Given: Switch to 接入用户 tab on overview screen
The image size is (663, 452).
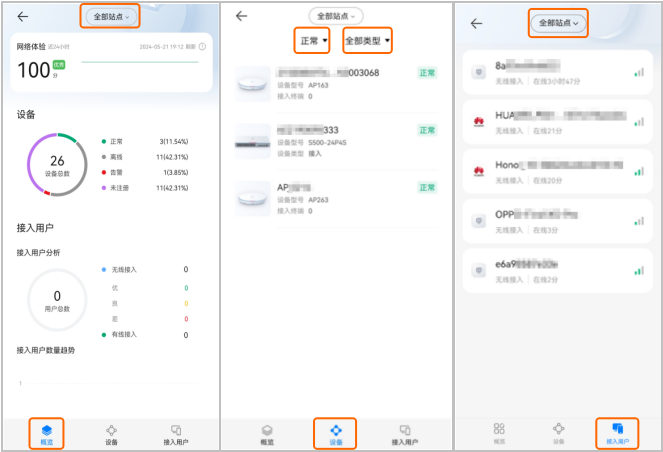Looking at the screenshot, I should point(175,435).
